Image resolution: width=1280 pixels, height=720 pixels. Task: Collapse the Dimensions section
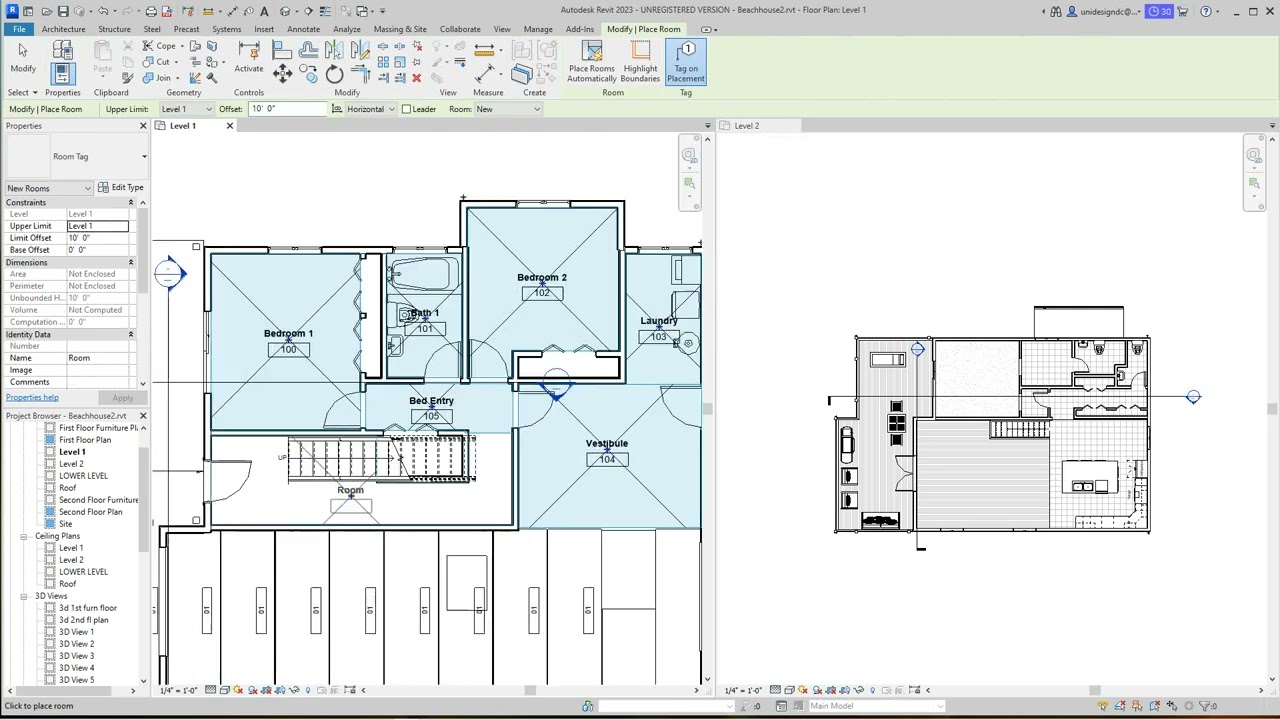click(130, 263)
